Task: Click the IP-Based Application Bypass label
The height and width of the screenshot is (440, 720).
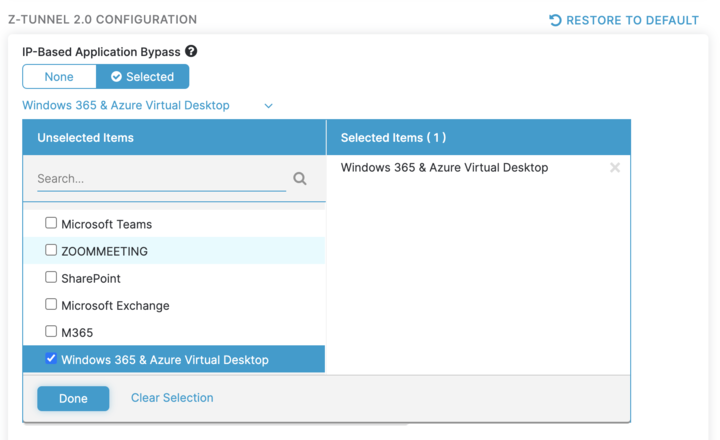Action: 101,52
